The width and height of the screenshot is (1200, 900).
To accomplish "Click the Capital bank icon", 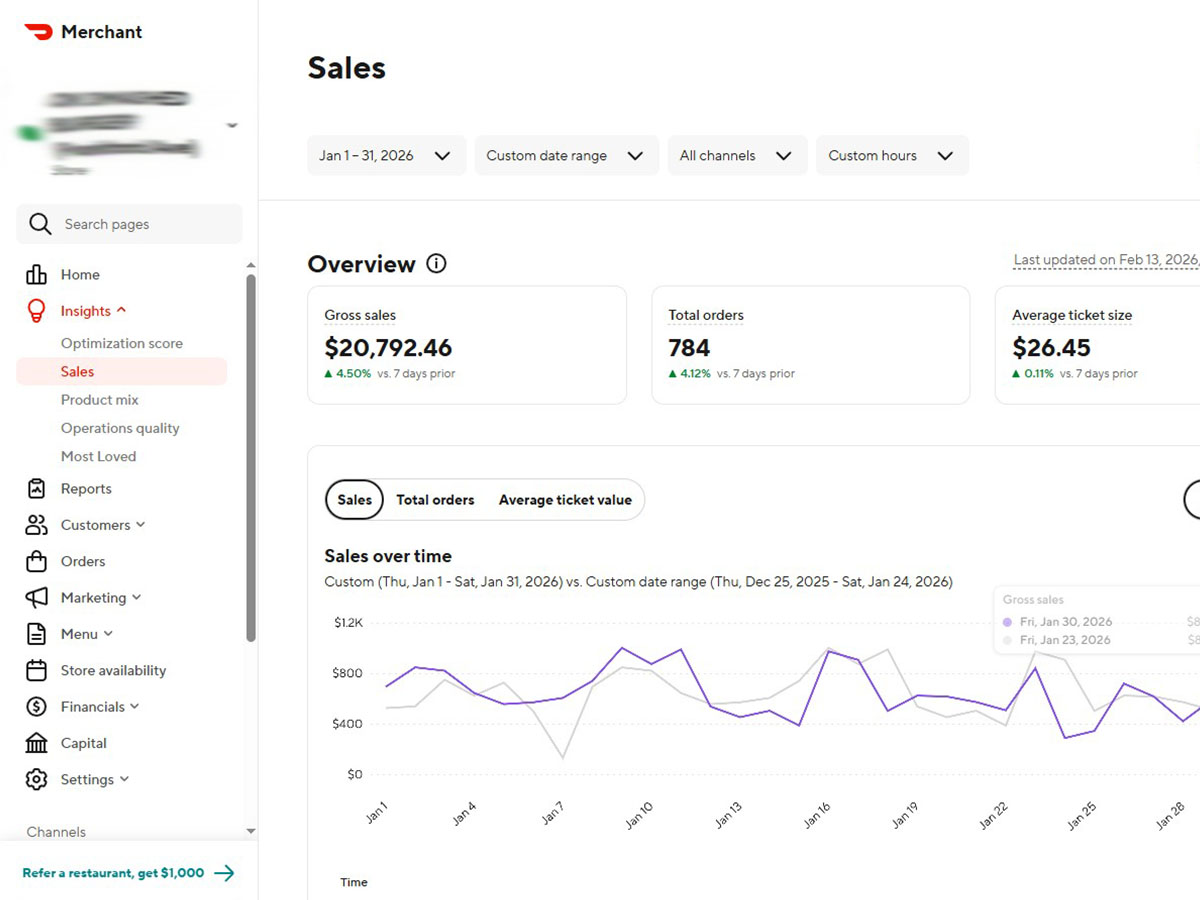I will (34, 743).
